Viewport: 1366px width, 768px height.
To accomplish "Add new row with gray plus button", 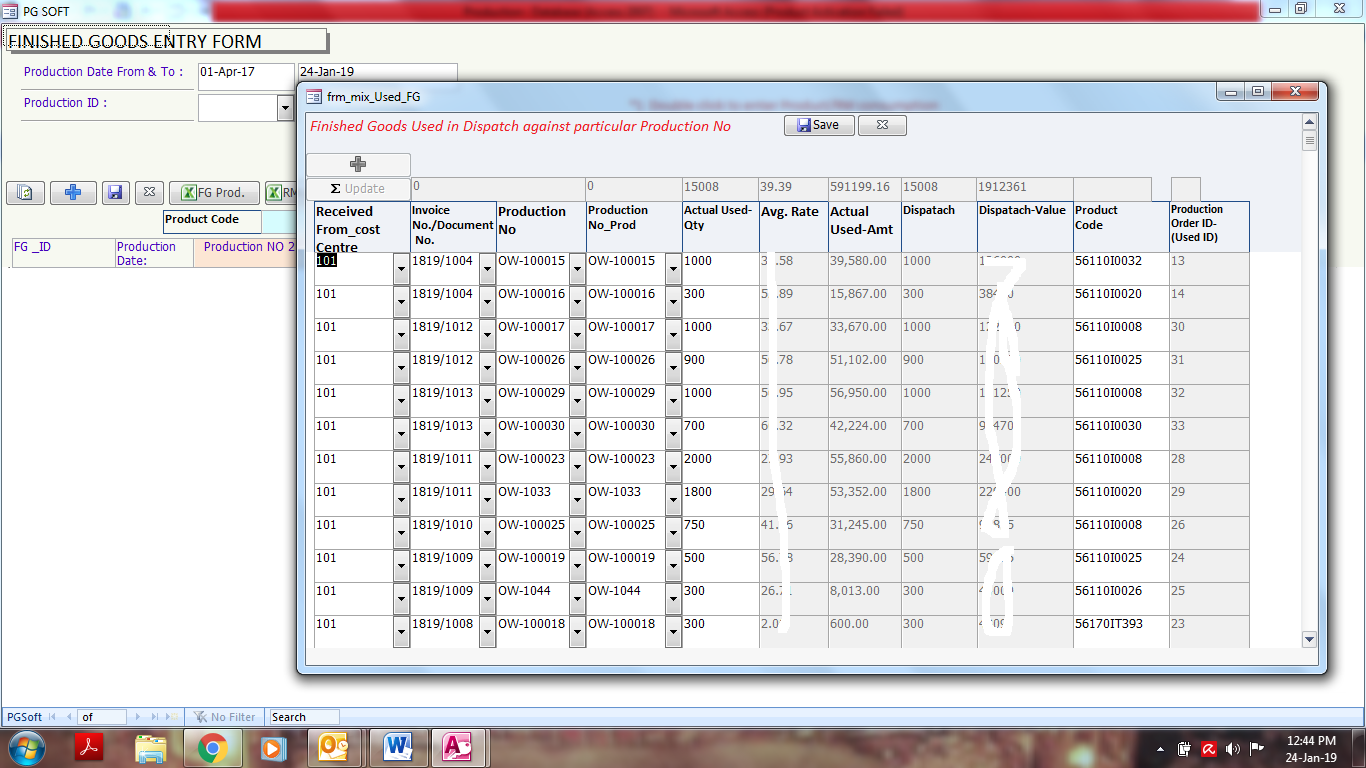I will click(x=358, y=164).
